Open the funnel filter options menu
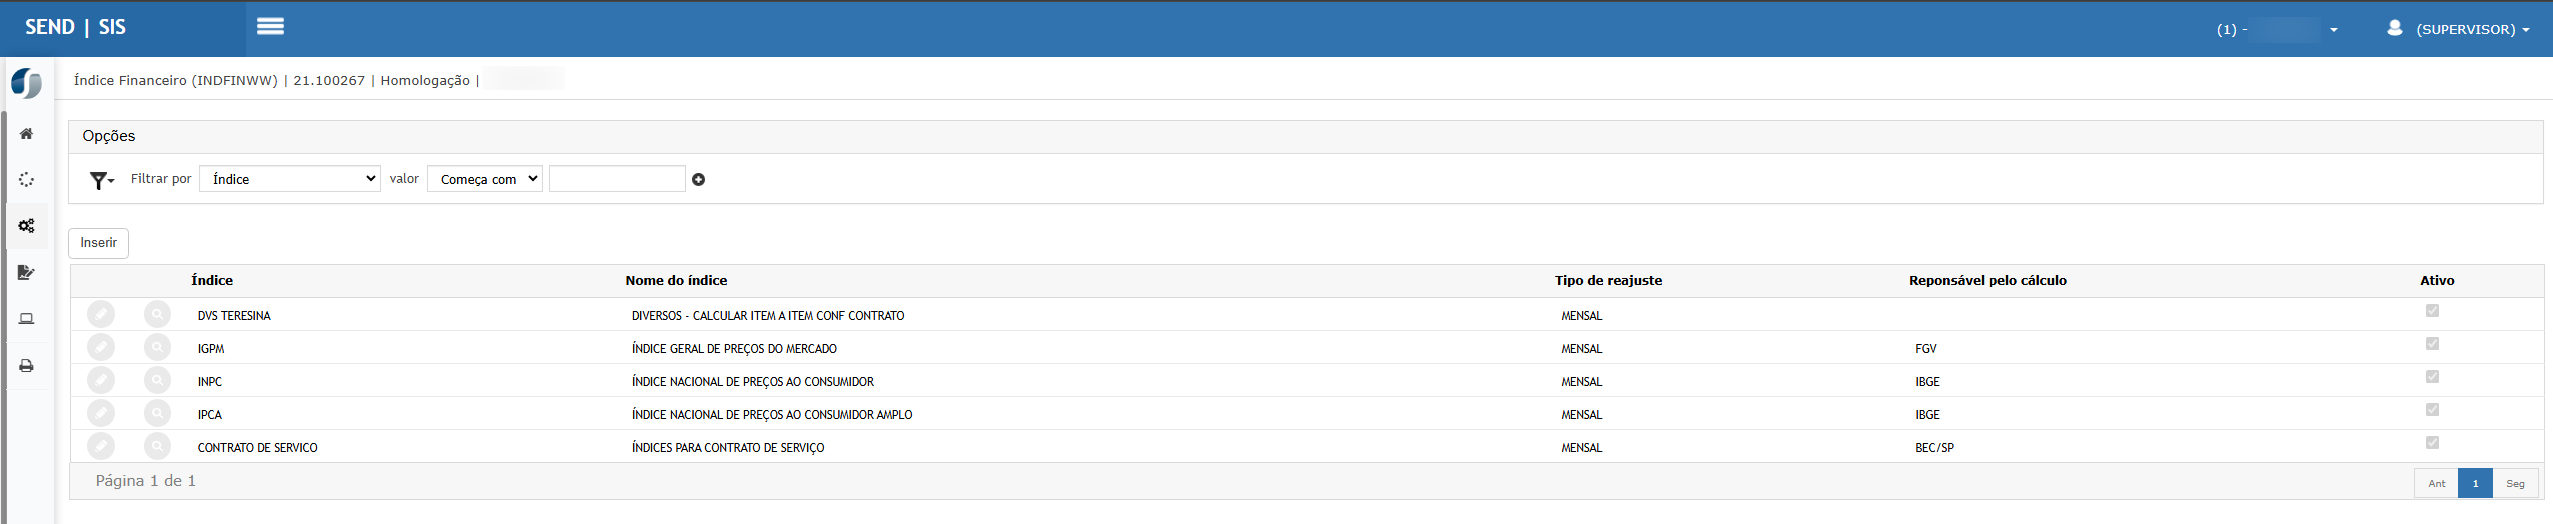The width and height of the screenshot is (2553, 524). [x=102, y=180]
